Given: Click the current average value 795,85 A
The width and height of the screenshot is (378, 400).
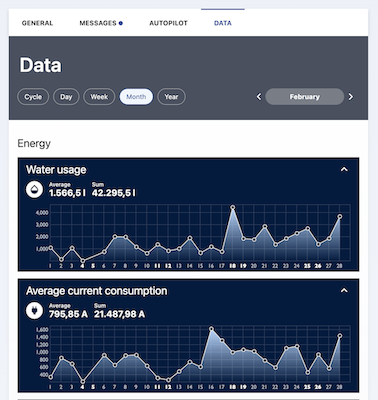Looking at the screenshot, I should 68,314.
